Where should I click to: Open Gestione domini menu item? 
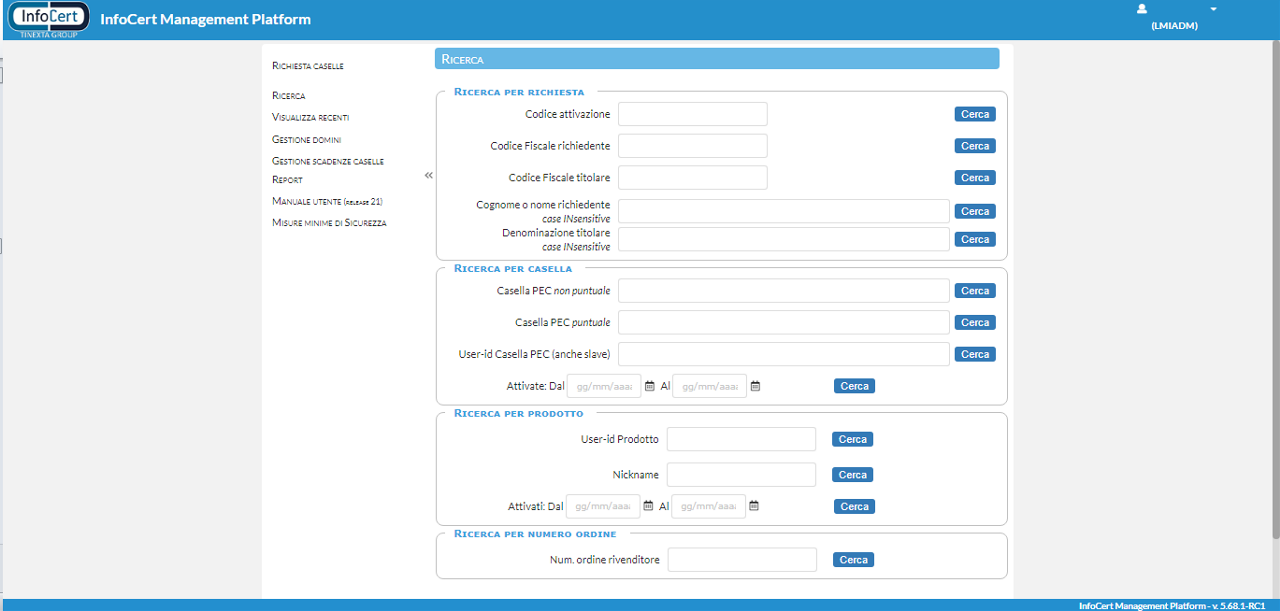306,139
